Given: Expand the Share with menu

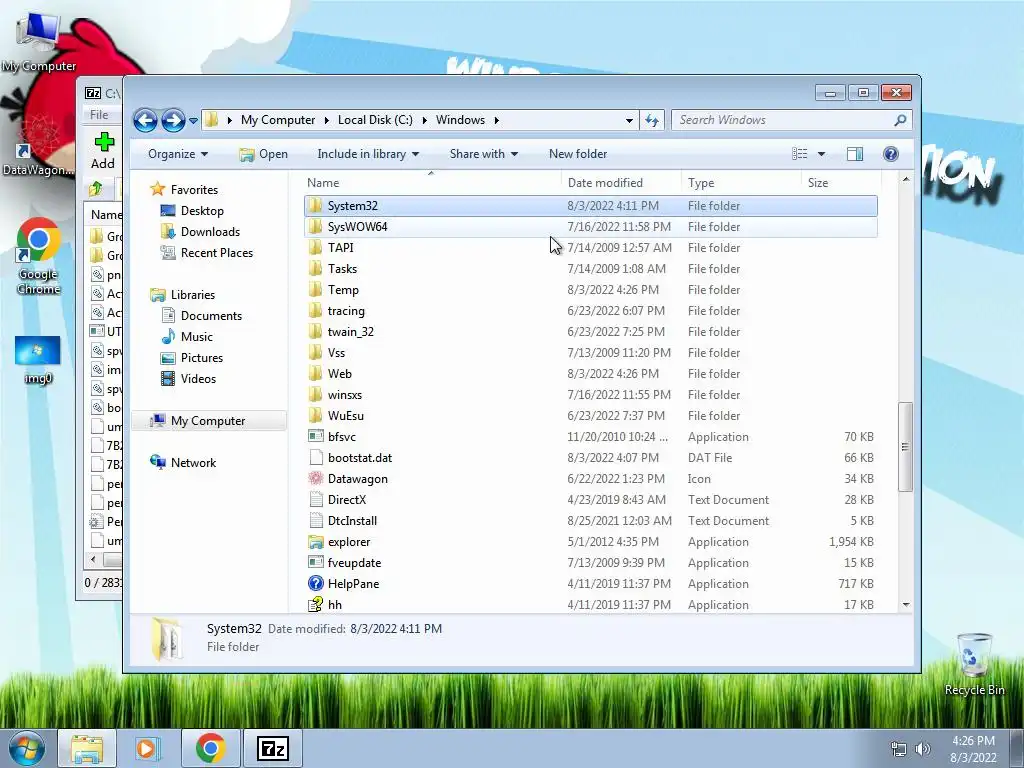Looking at the screenshot, I should click(484, 154).
